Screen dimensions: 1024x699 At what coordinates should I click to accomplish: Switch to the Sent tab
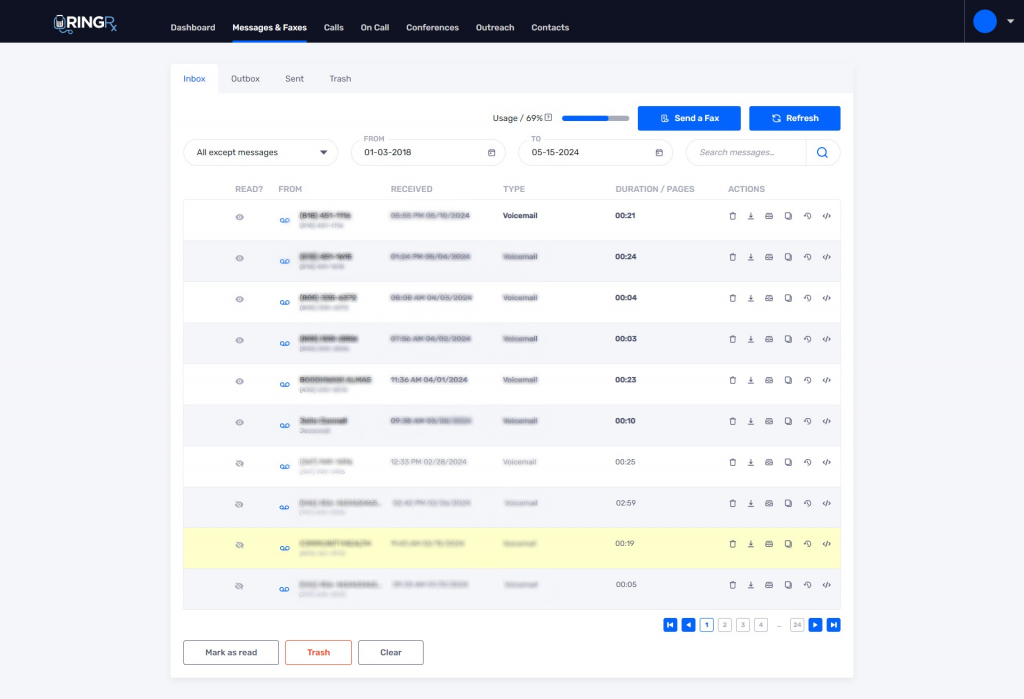click(294, 78)
